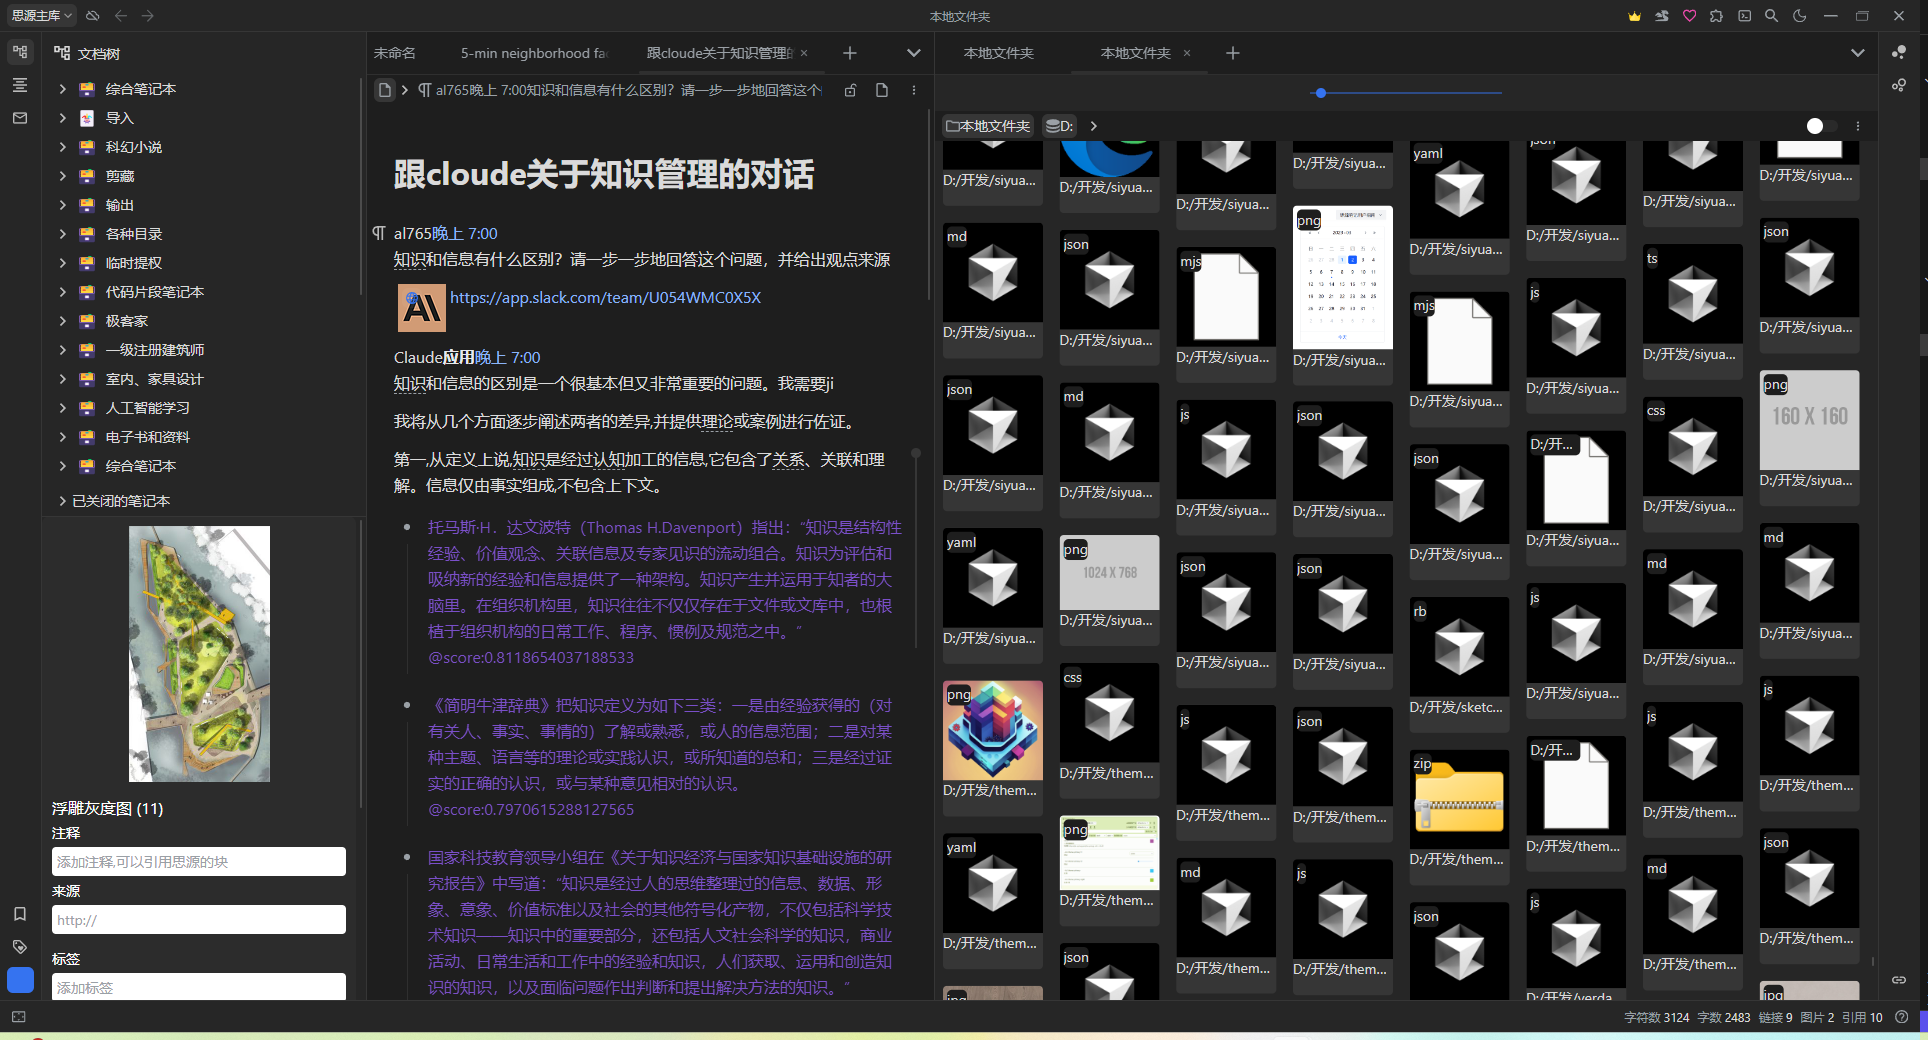Toggle the document edit lock icon
Image resolution: width=1928 pixels, height=1040 pixels.
[x=850, y=90]
